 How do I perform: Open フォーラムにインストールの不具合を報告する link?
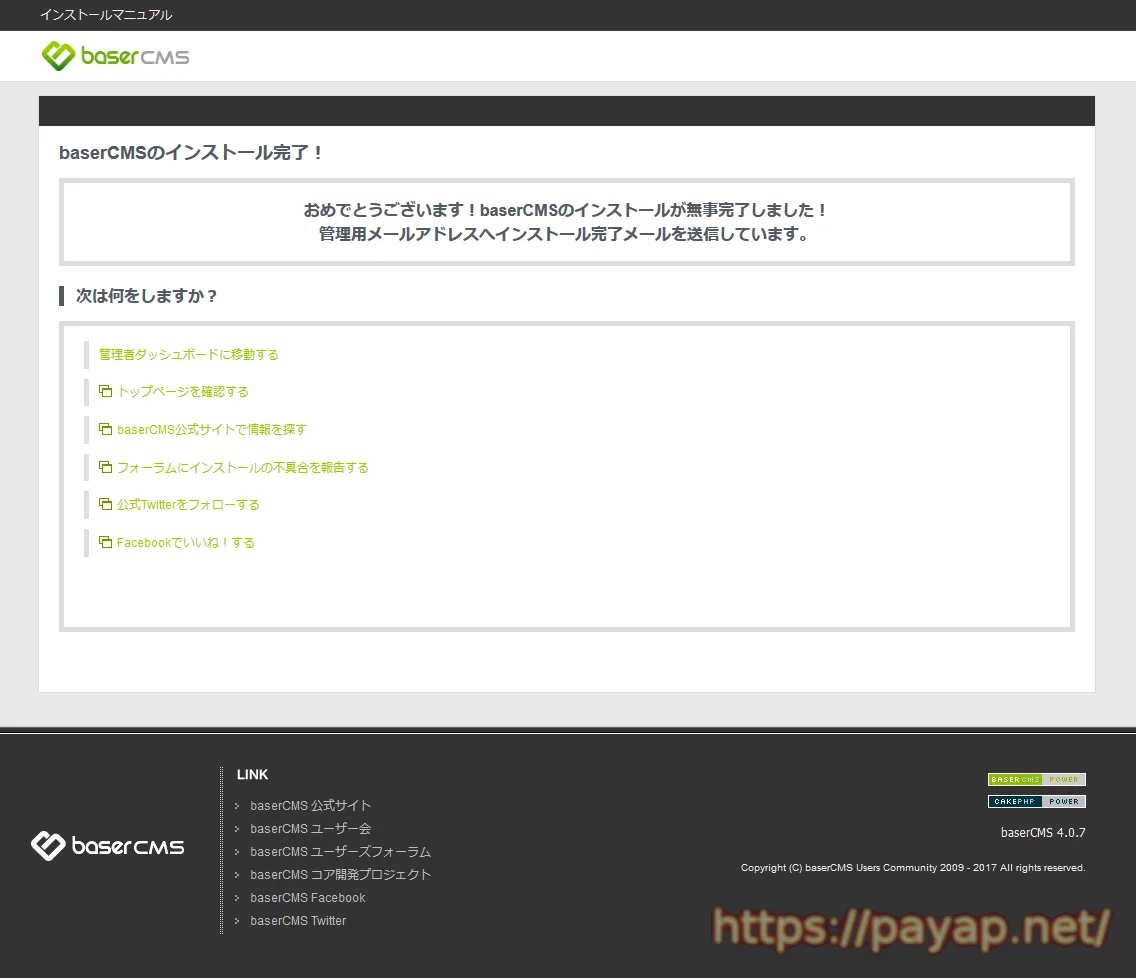tap(243, 467)
